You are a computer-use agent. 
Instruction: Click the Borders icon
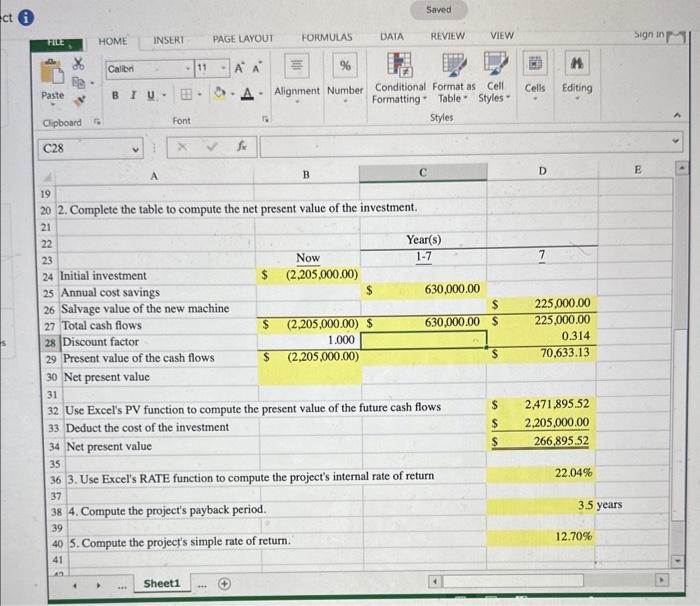(186, 95)
